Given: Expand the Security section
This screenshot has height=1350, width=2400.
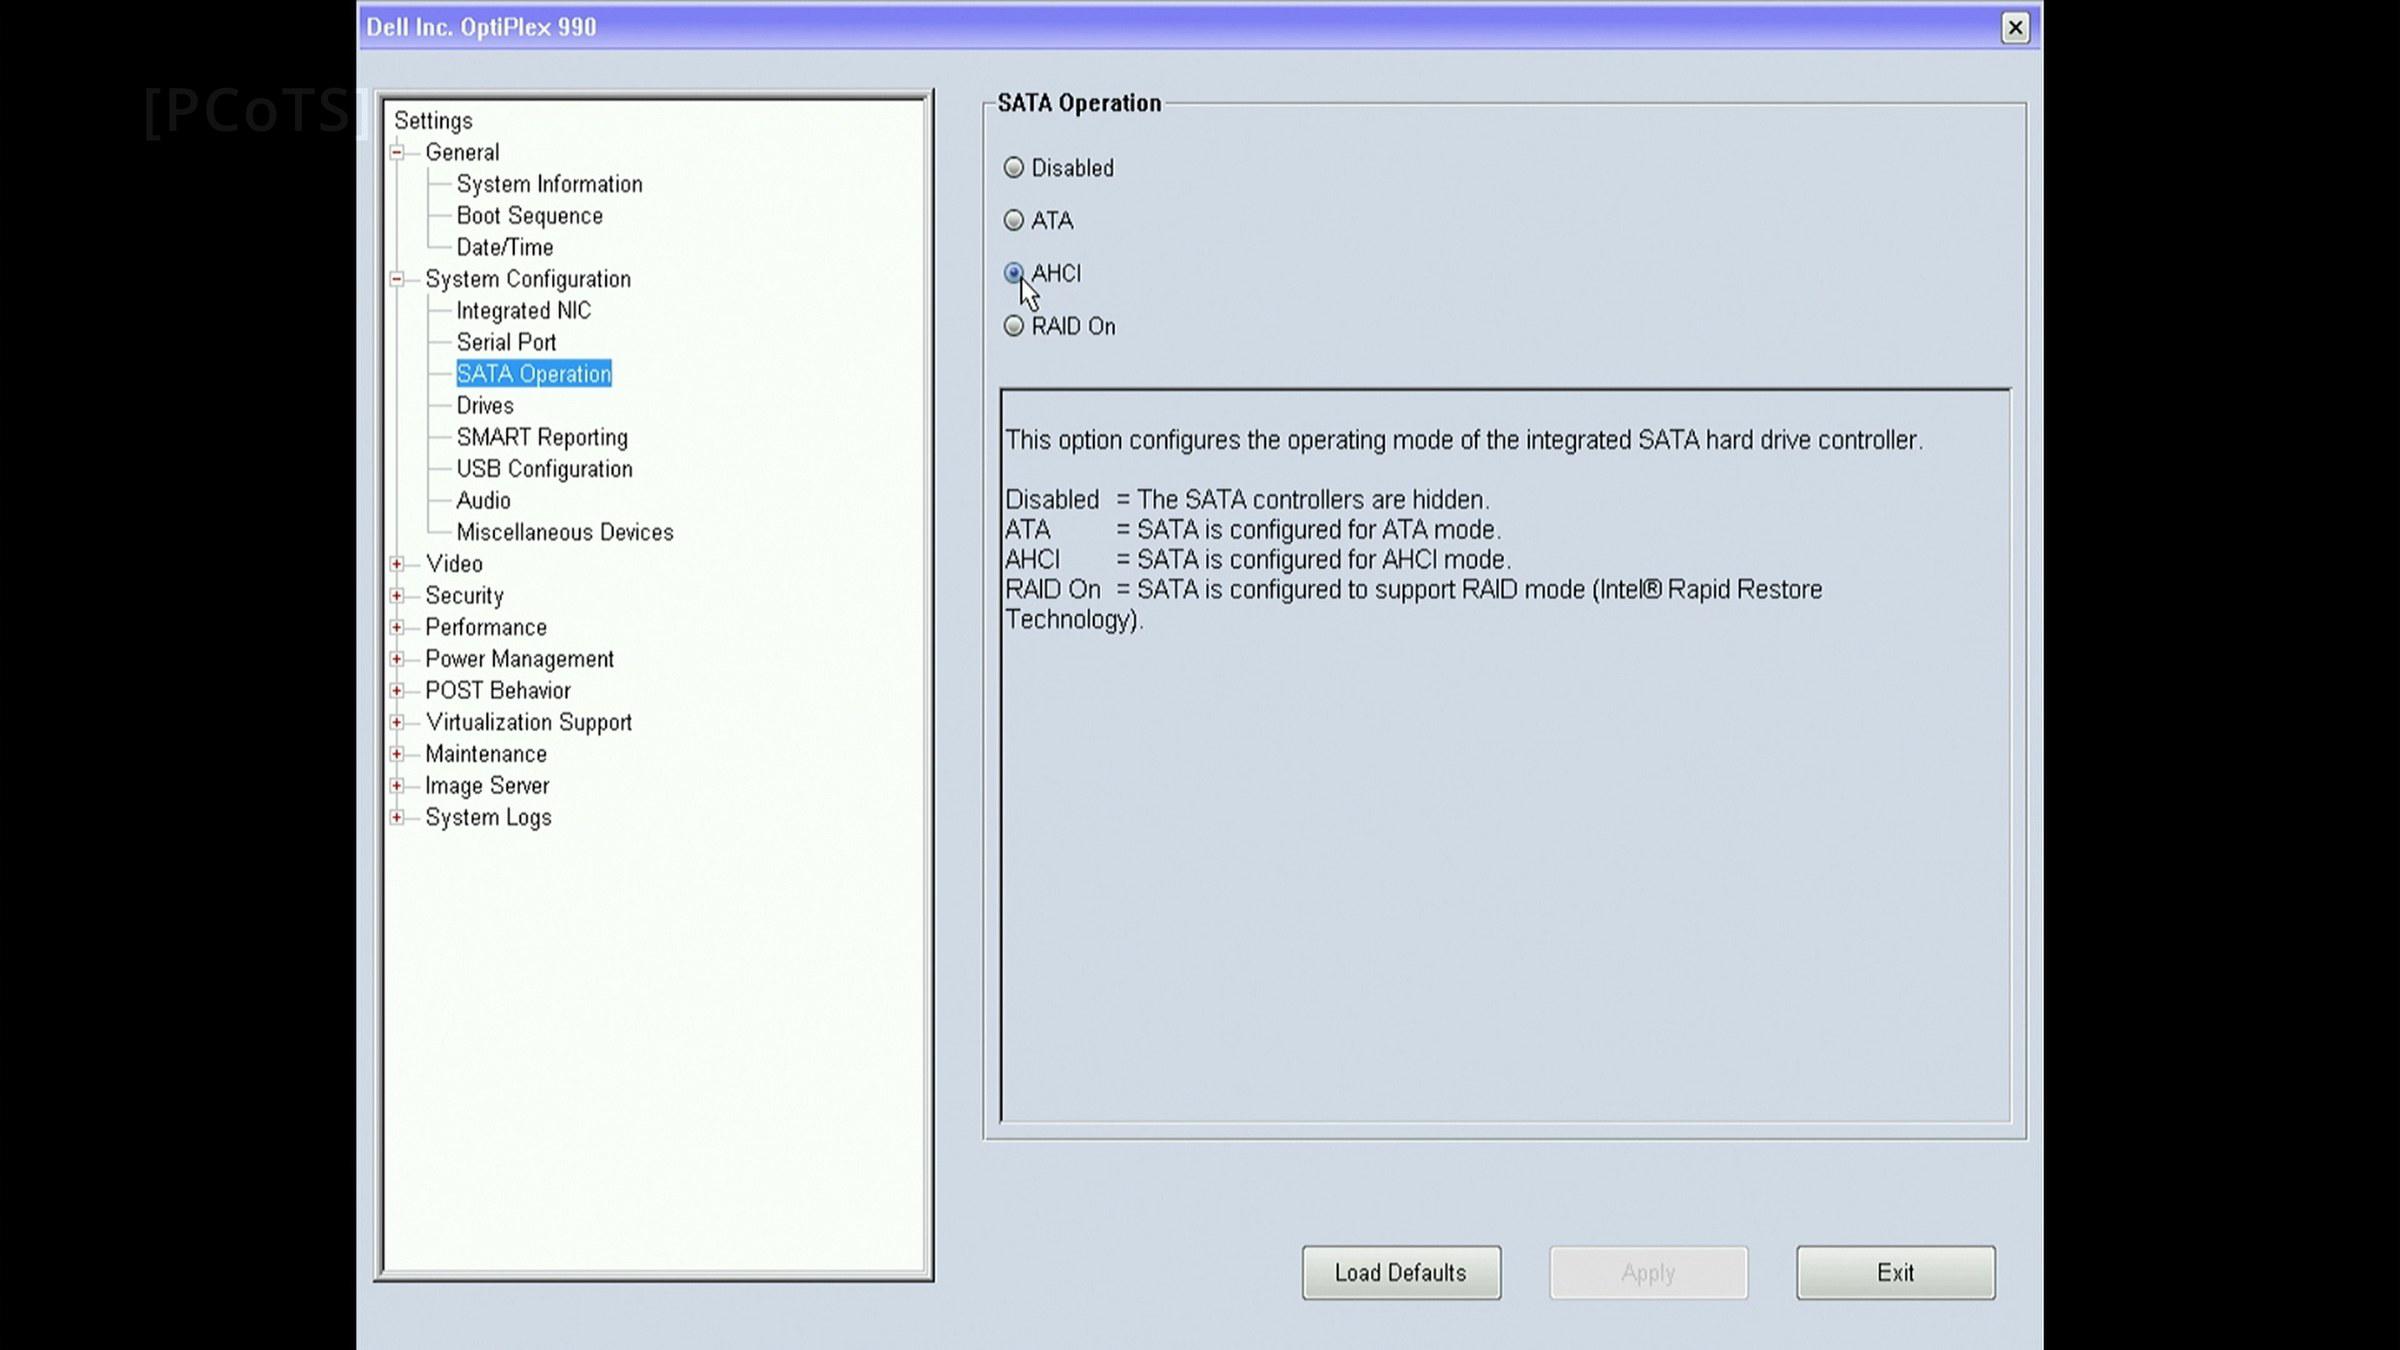Looking at the screenshot, I should (397, 596).
